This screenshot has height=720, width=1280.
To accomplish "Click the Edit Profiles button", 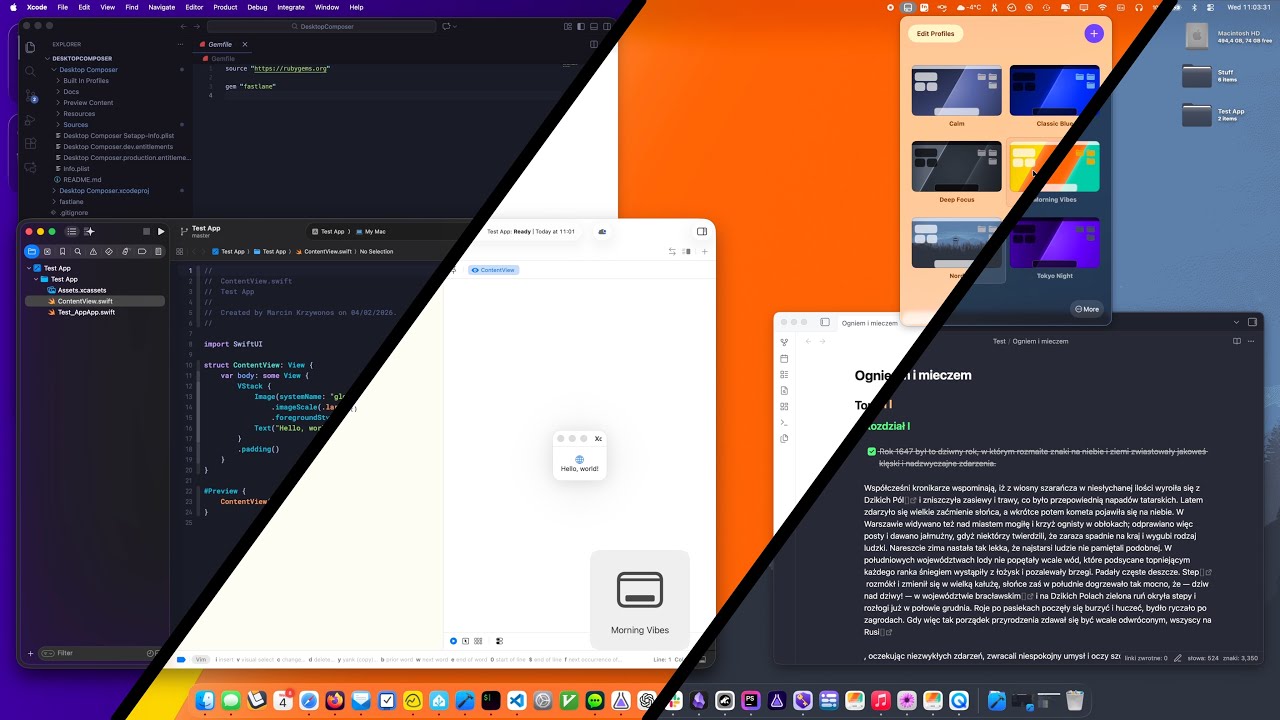I will pyautogui.click(x=935, y=34).
